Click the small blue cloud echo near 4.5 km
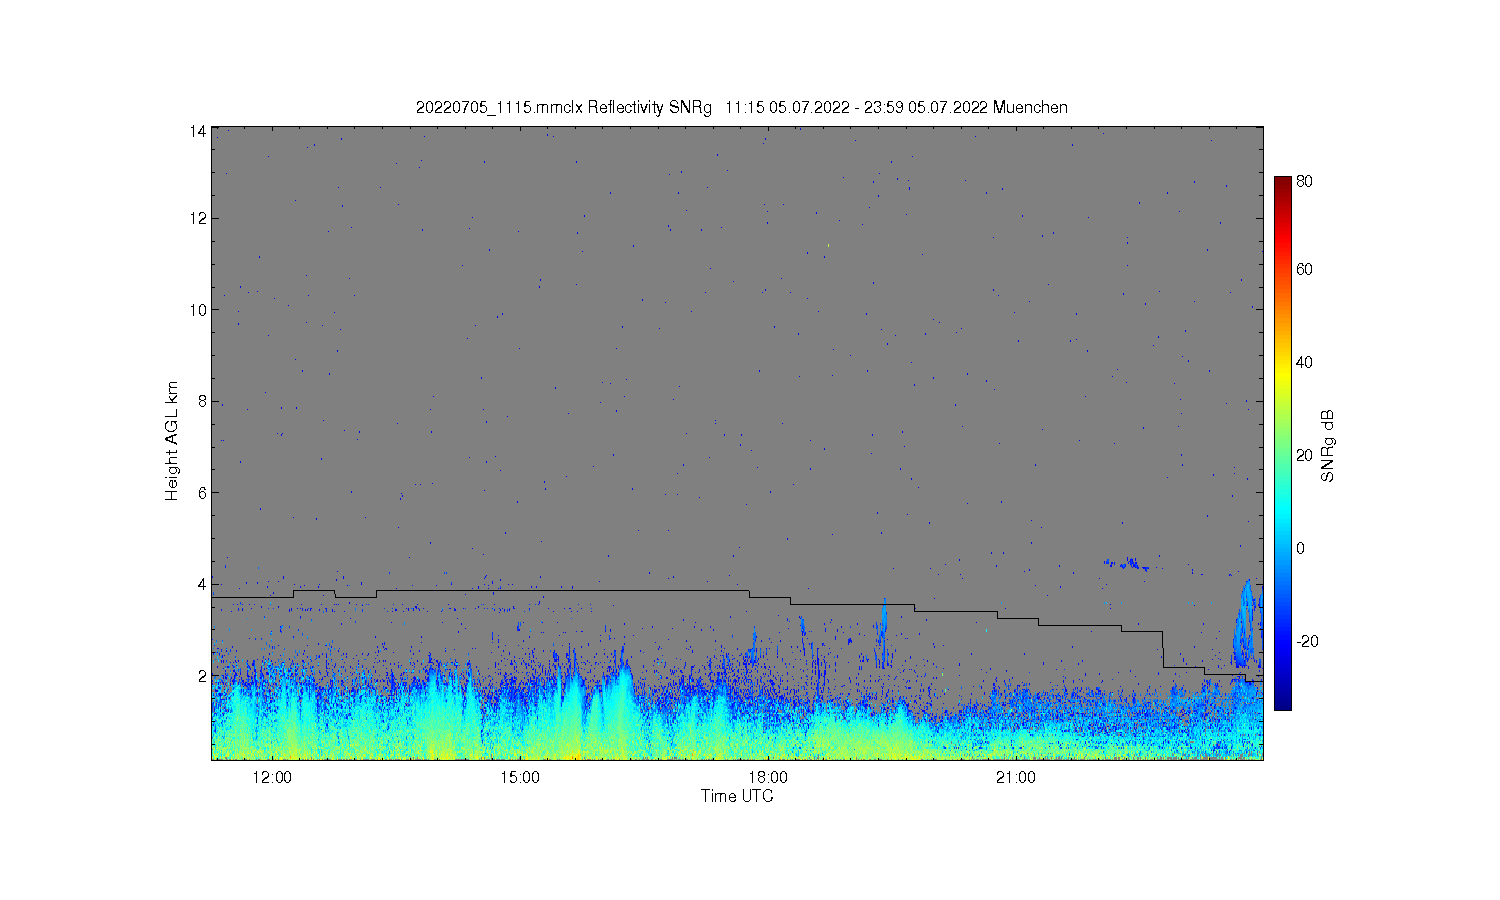 [x=1128, y=564]
